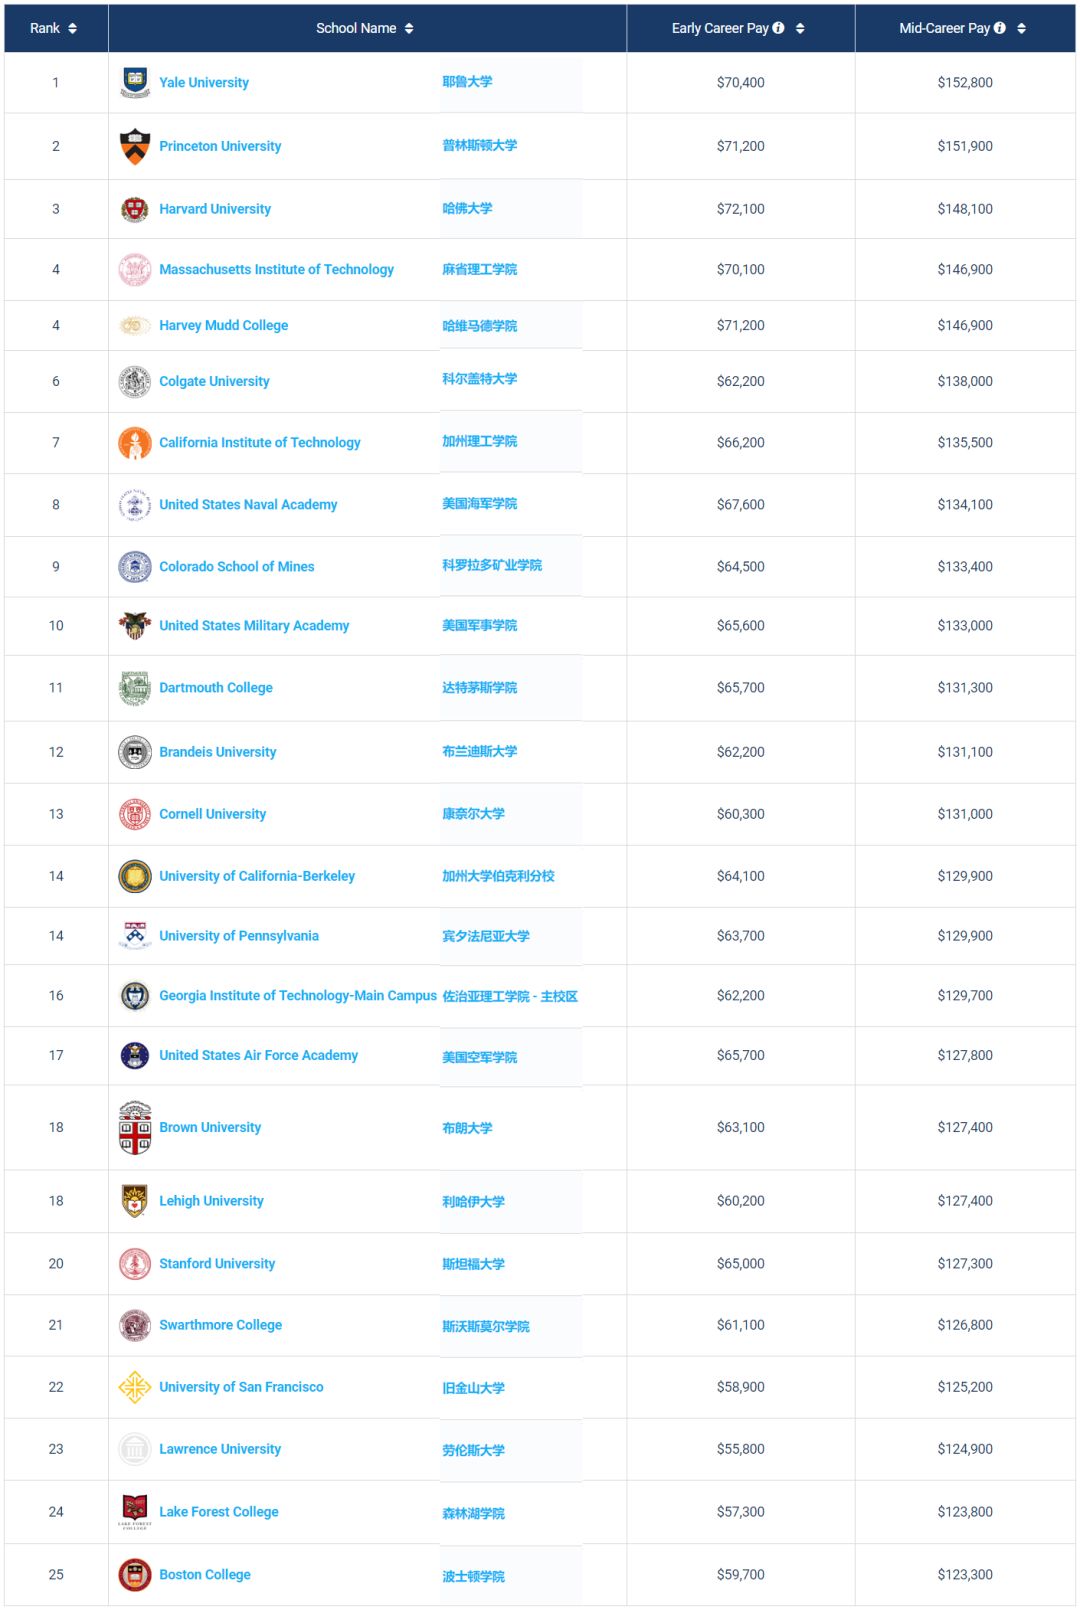Click the Yale University shield logo

[x=135, y=82]
